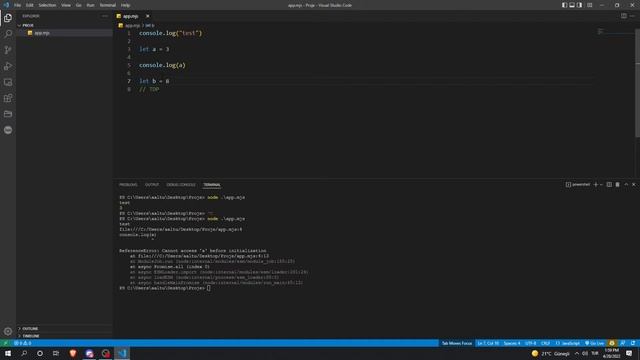Start Go Live server from the status bar
The height and width of the screenshot is (360, 640).
pyautogui.click(x=594, y=343)
